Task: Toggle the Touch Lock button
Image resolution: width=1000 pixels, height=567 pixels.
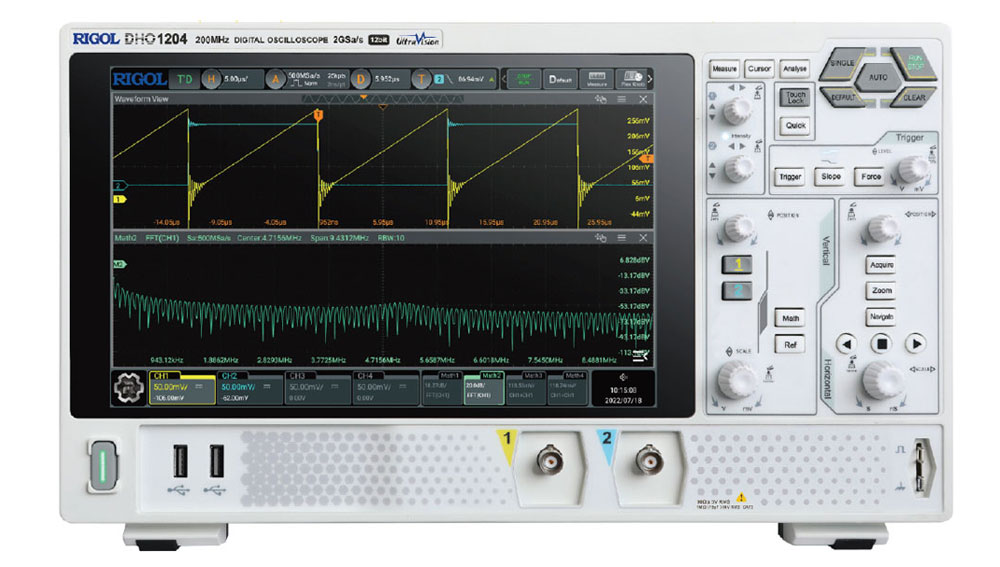Action: pos(795,97)
